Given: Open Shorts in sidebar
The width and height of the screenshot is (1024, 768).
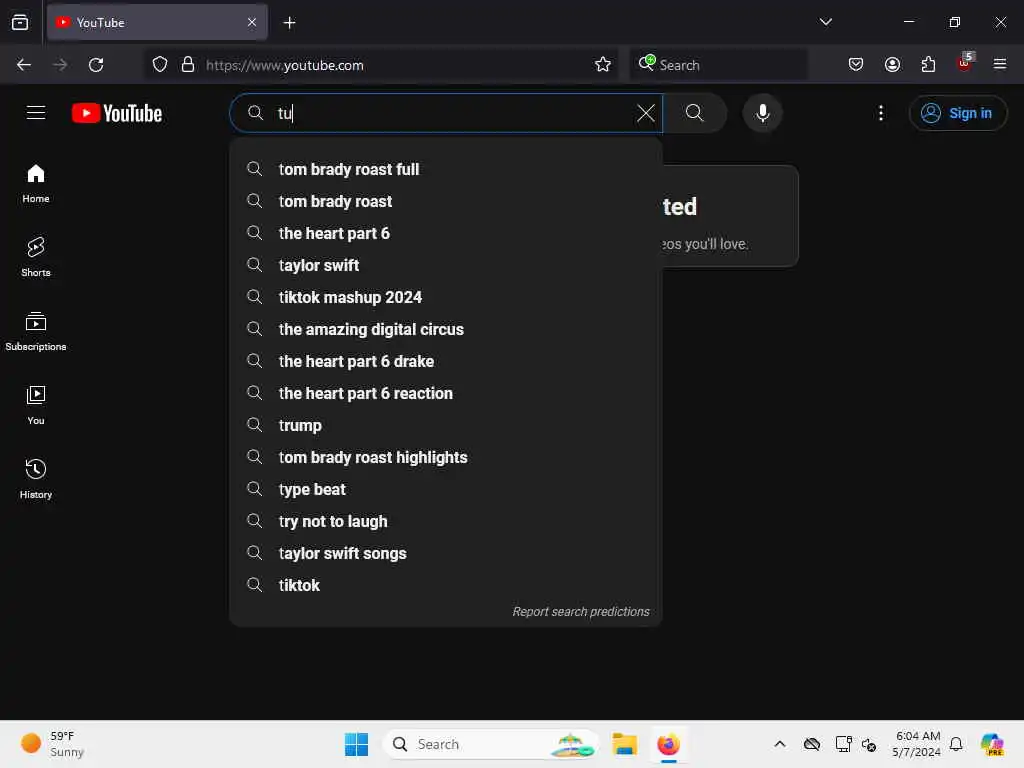Looking at the screenshot, I should (36, 257).
